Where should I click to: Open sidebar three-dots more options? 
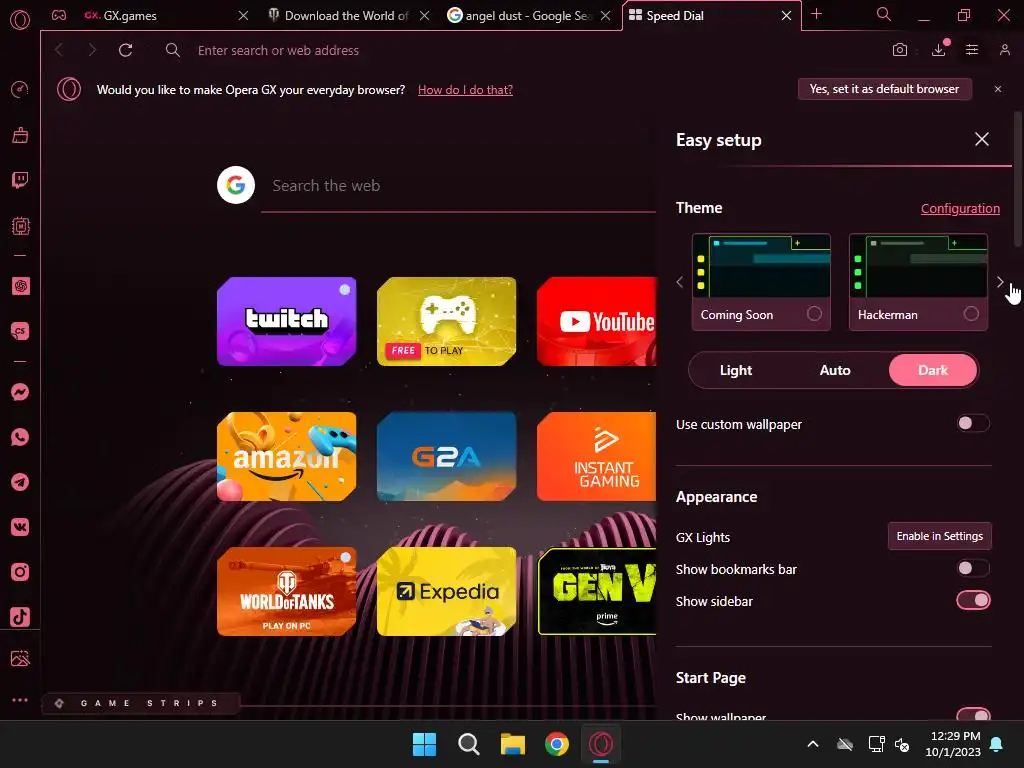click(x=20, y=699)
